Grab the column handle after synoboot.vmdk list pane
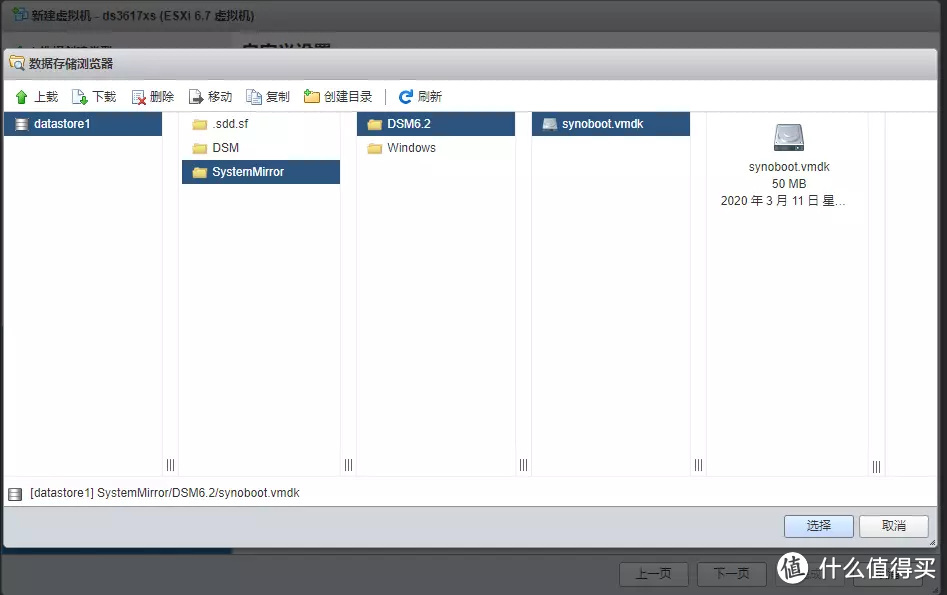Viewport: 947px width, 595px height. coord(699,465)
